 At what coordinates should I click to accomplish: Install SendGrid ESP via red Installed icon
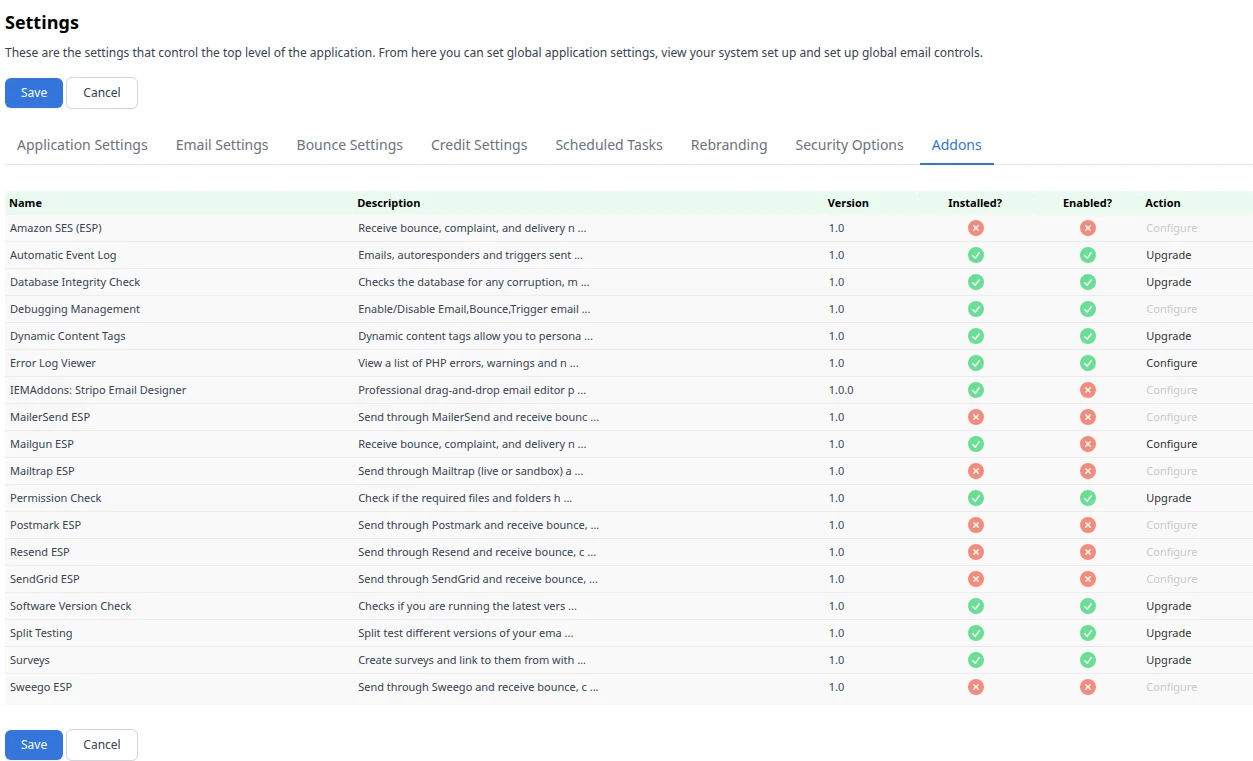[976, 579]
